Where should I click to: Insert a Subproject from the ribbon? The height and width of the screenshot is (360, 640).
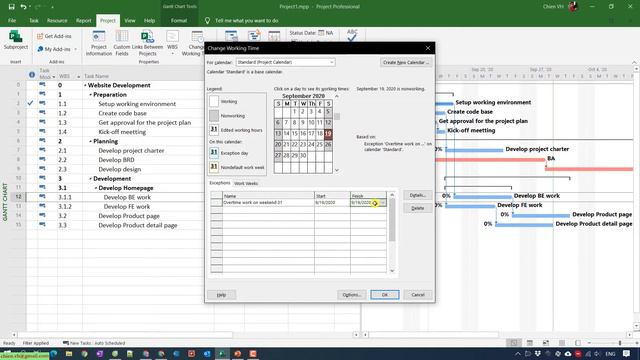pyautogui.click(x=16, y=40)
